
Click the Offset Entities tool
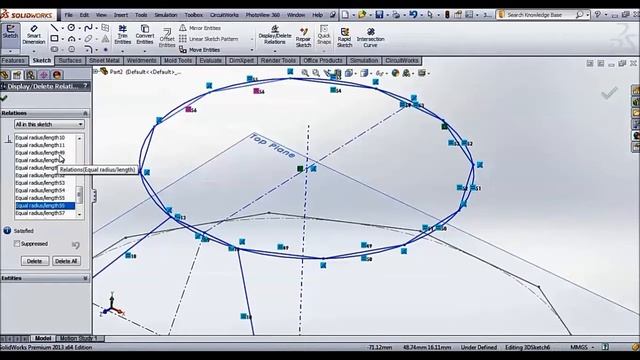click(x=167, y=38)
